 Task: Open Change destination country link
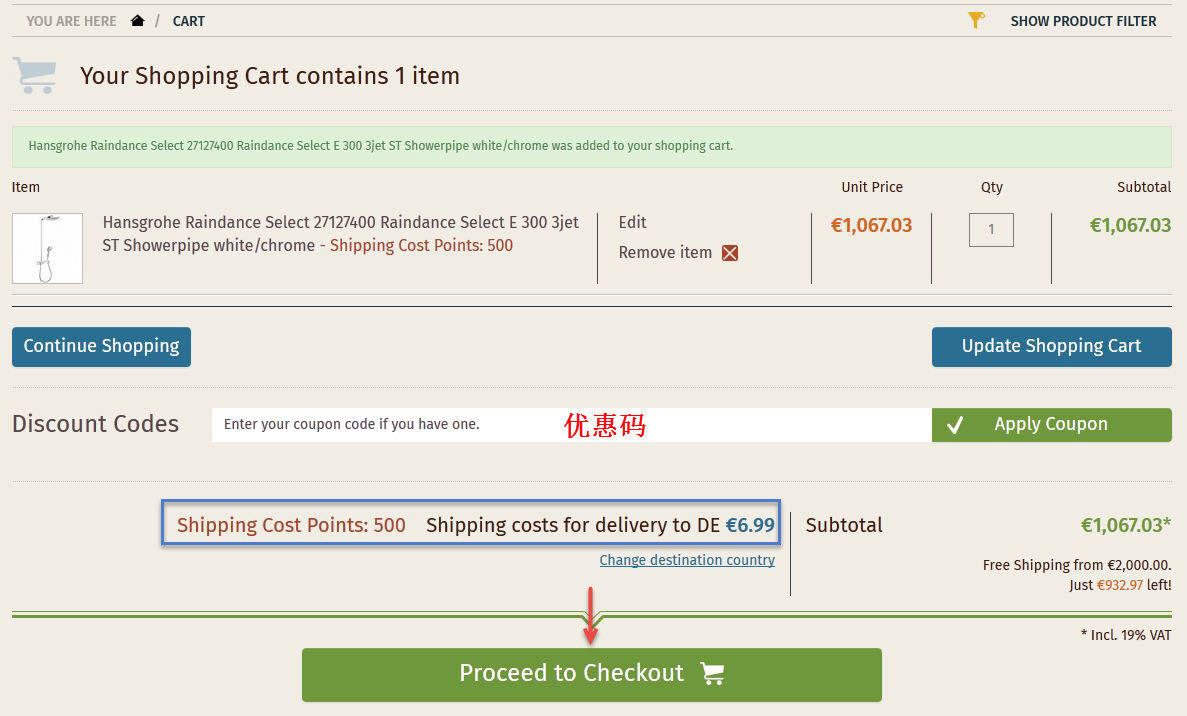[687, 560]
